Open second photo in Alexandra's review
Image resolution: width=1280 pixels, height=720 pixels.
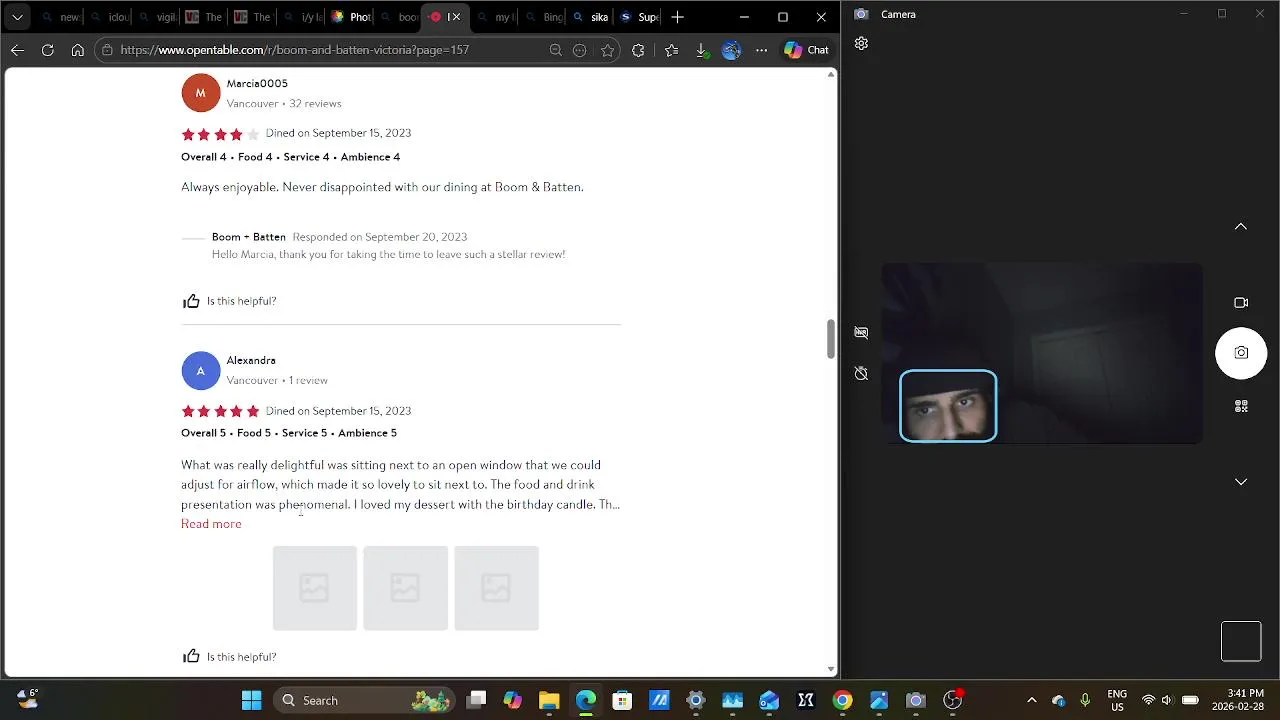(405, 588)
